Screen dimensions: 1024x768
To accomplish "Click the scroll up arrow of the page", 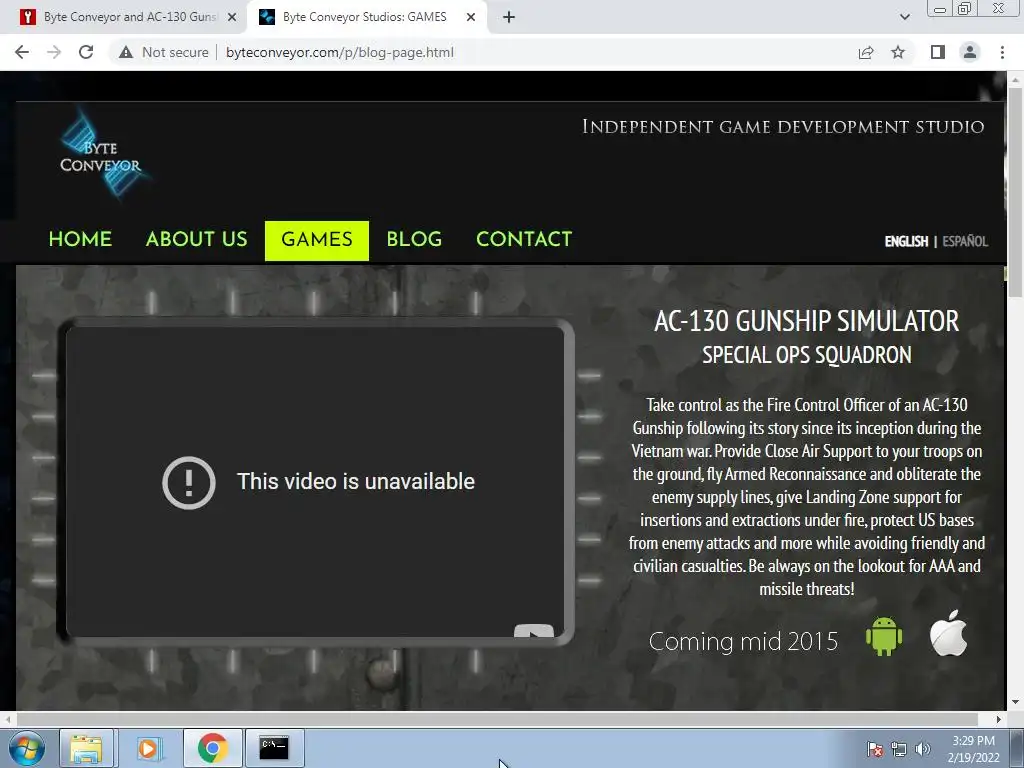I will coord(1015,80).
